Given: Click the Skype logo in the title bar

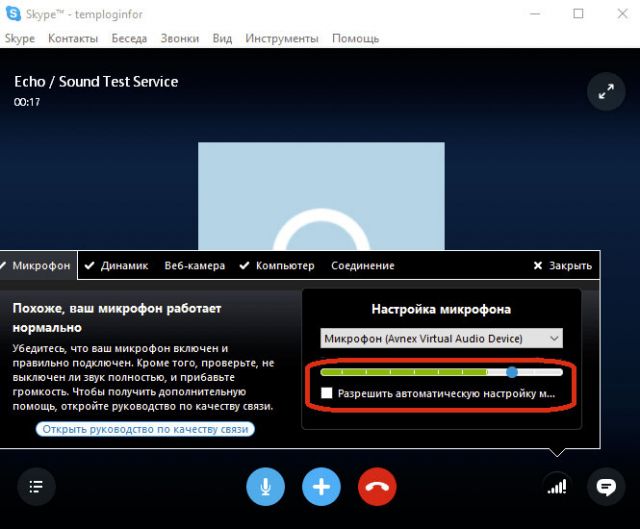Looking at the screenshot, I should [12, 14].
